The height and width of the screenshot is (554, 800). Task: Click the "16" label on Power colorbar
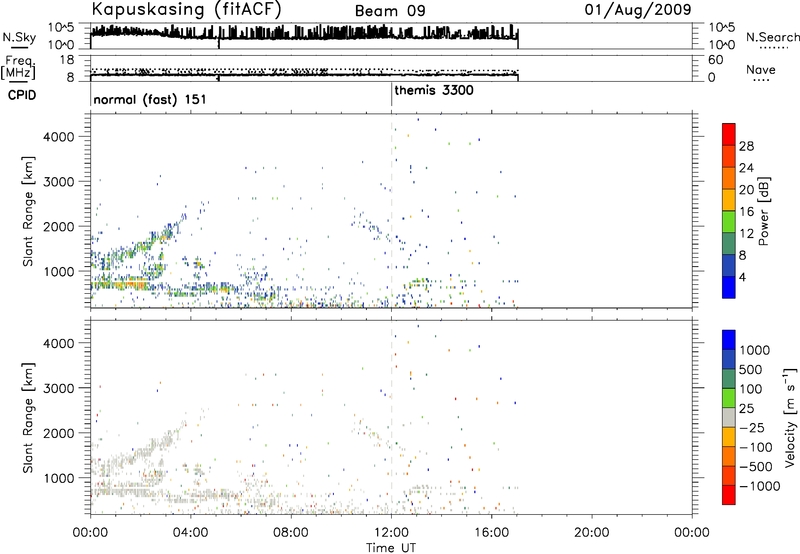(x=746, y=212)
